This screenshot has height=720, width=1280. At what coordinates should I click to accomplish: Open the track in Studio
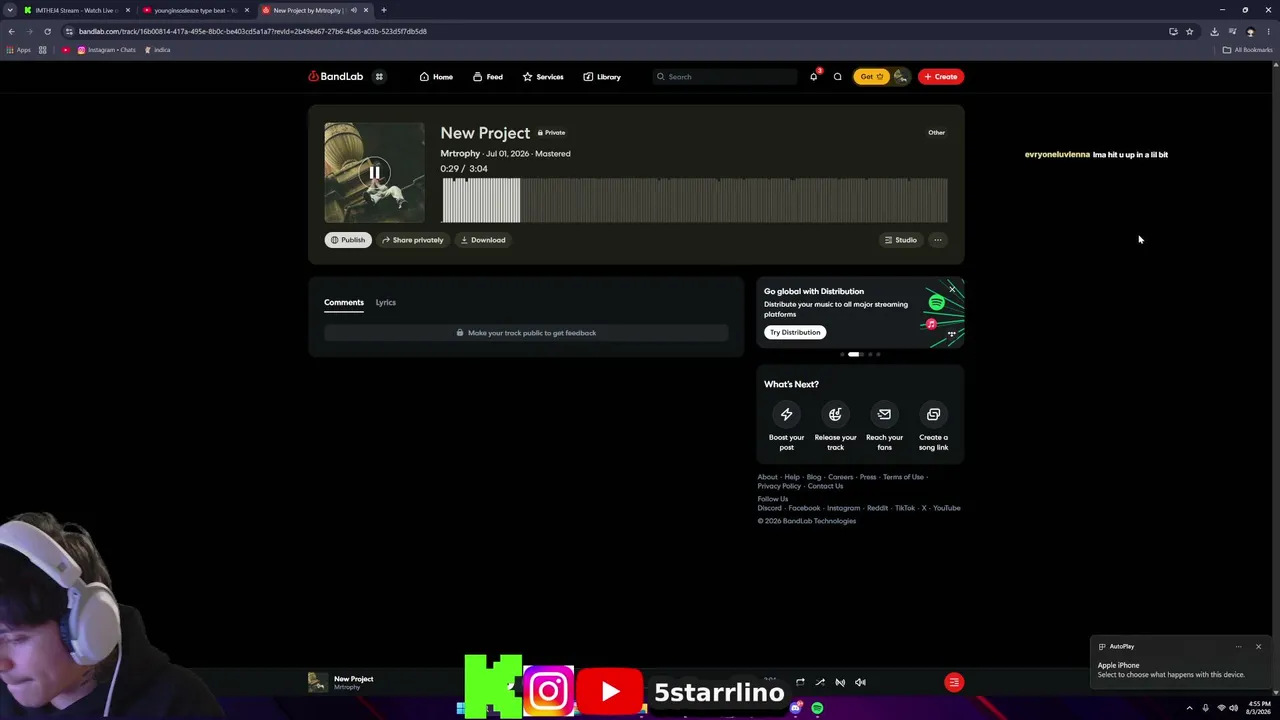coord(900,240)
